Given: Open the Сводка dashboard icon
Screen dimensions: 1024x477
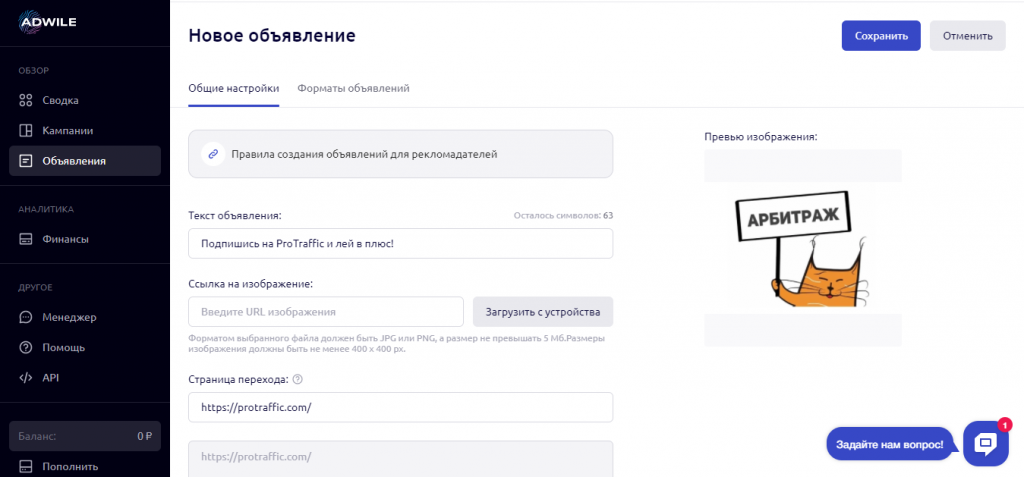Looking at the screenshot, I should pyautogui.click(x=26, y=100).
